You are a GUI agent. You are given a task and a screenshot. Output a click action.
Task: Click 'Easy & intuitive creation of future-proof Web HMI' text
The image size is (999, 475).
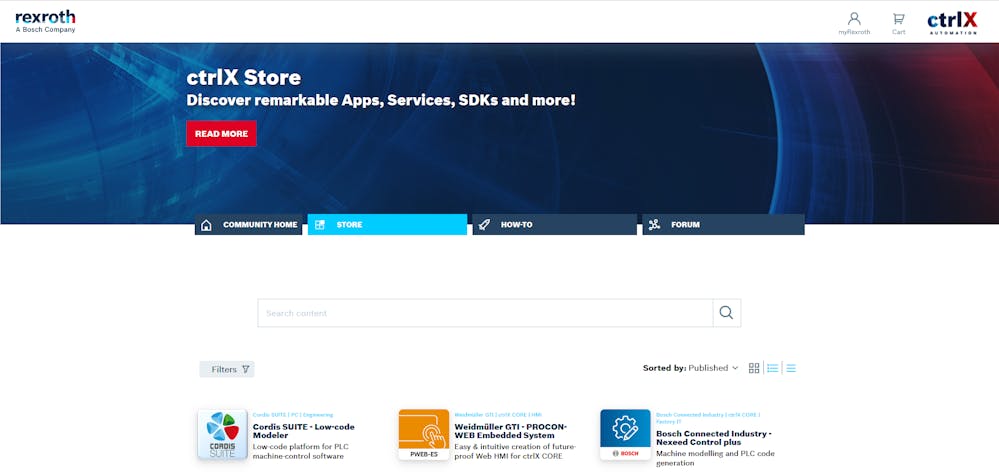(x=515, y=451)
